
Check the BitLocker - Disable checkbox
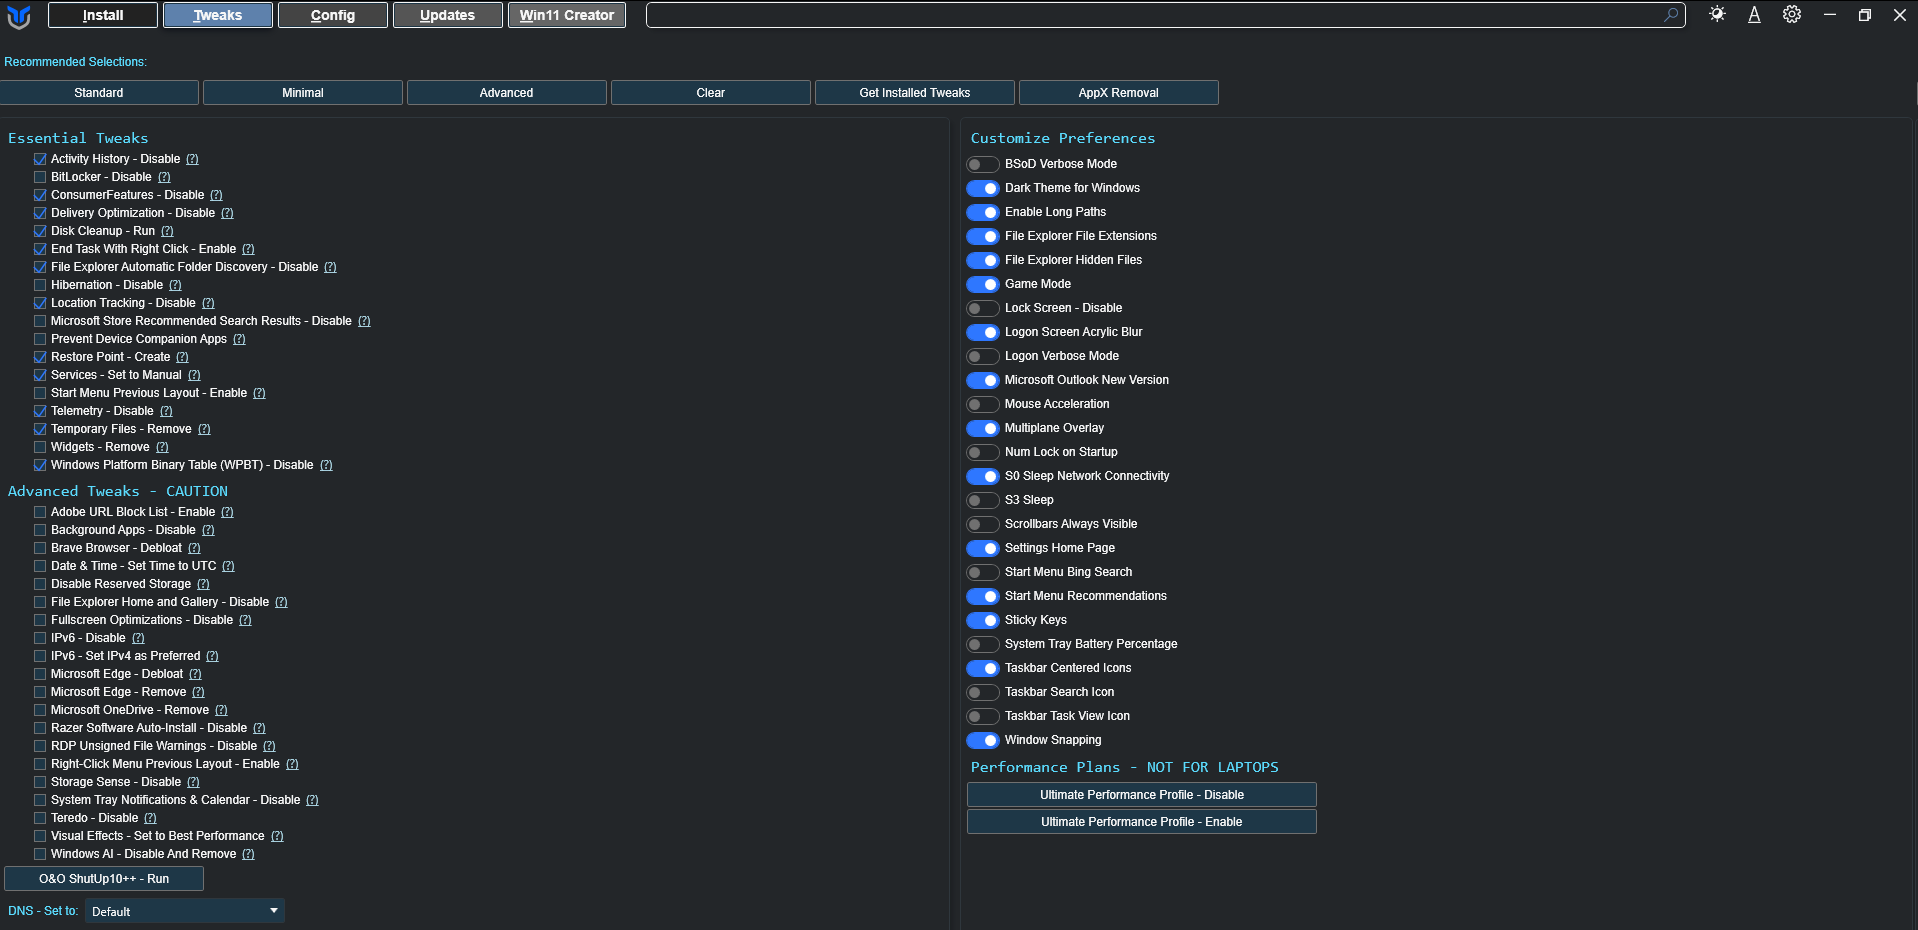point(40,177)
